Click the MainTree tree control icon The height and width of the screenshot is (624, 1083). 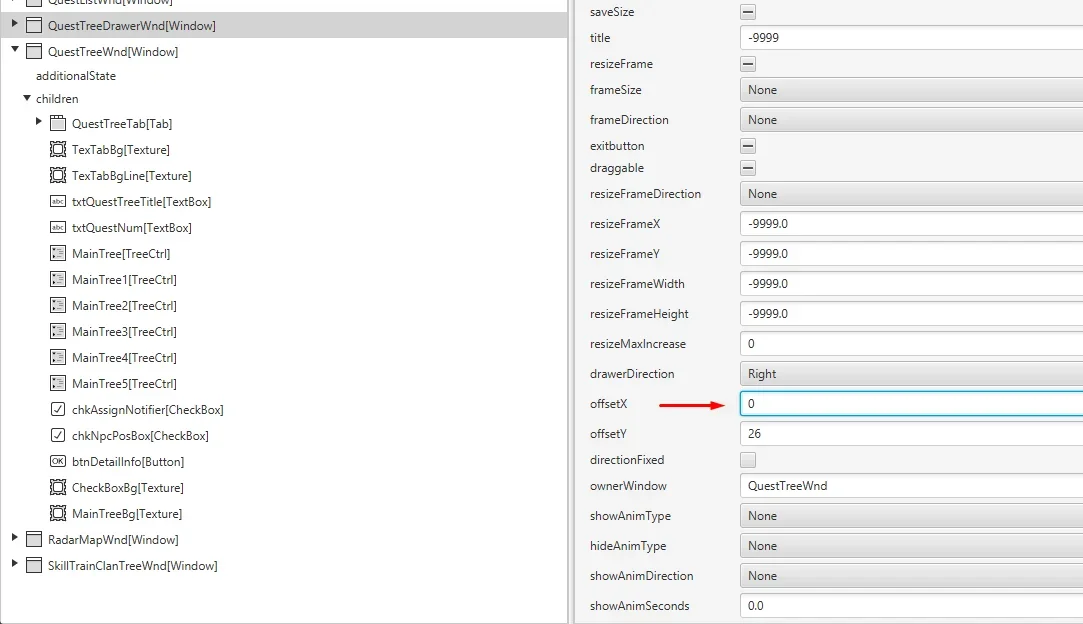pos(58,254)
